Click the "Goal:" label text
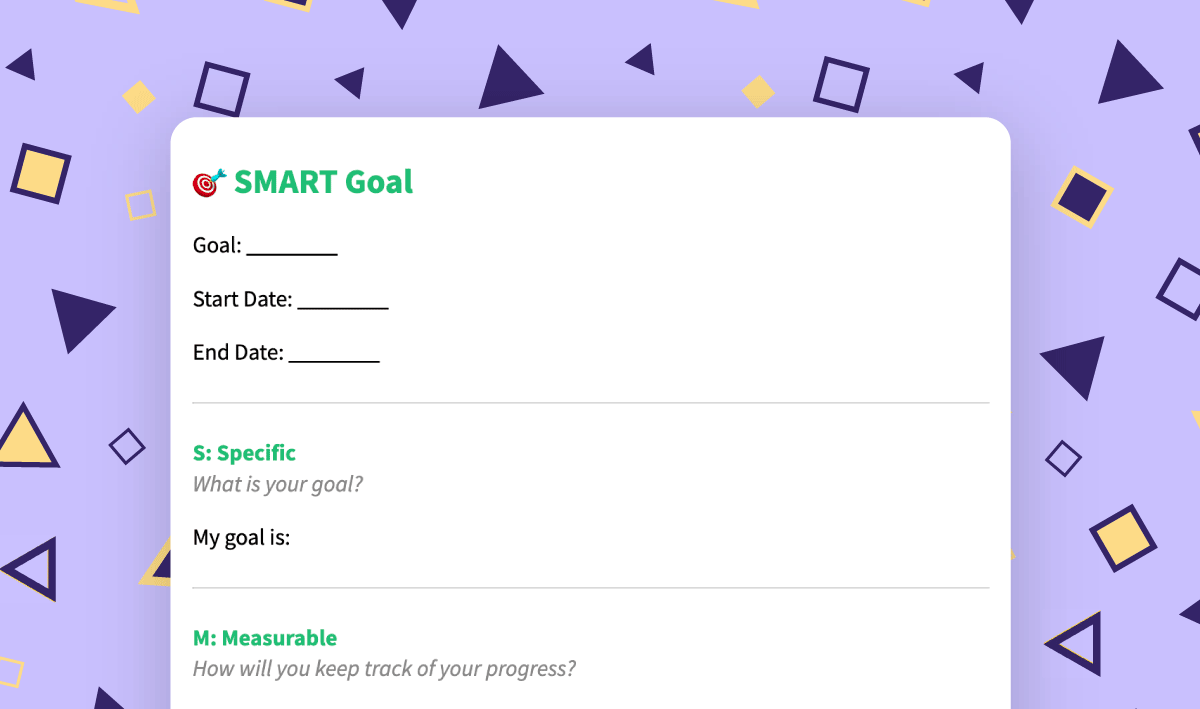 217,246
